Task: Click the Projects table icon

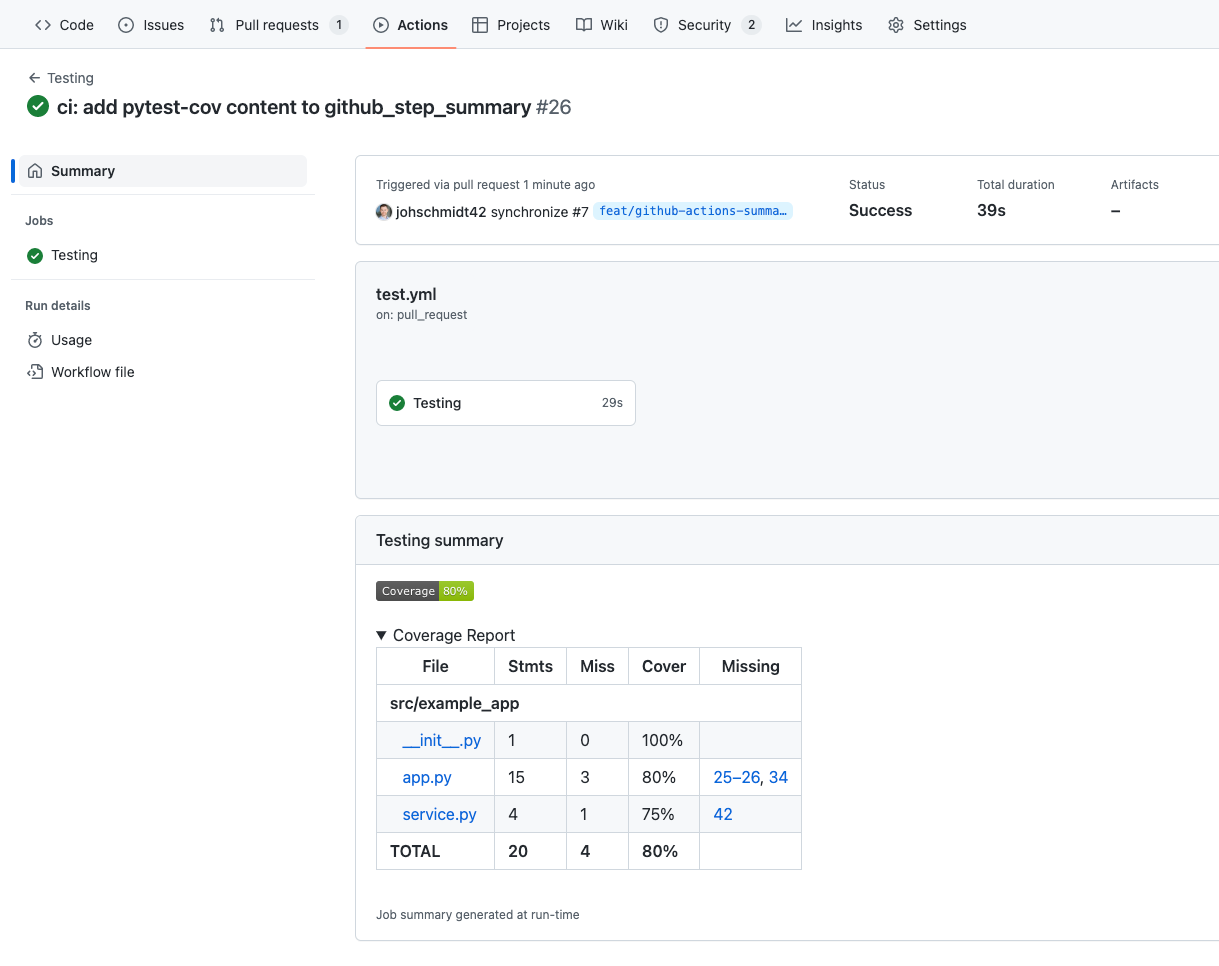Action: pyautogui.click(x=480, y=25)
